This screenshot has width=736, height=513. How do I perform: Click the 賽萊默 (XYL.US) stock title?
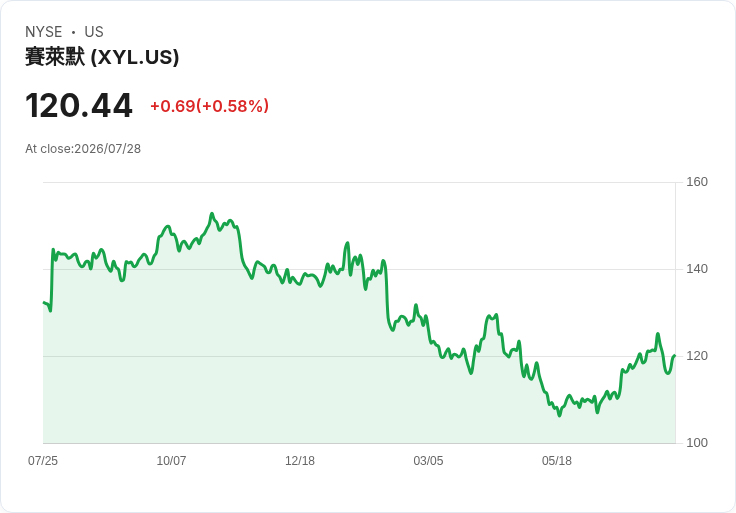point(102,57)
